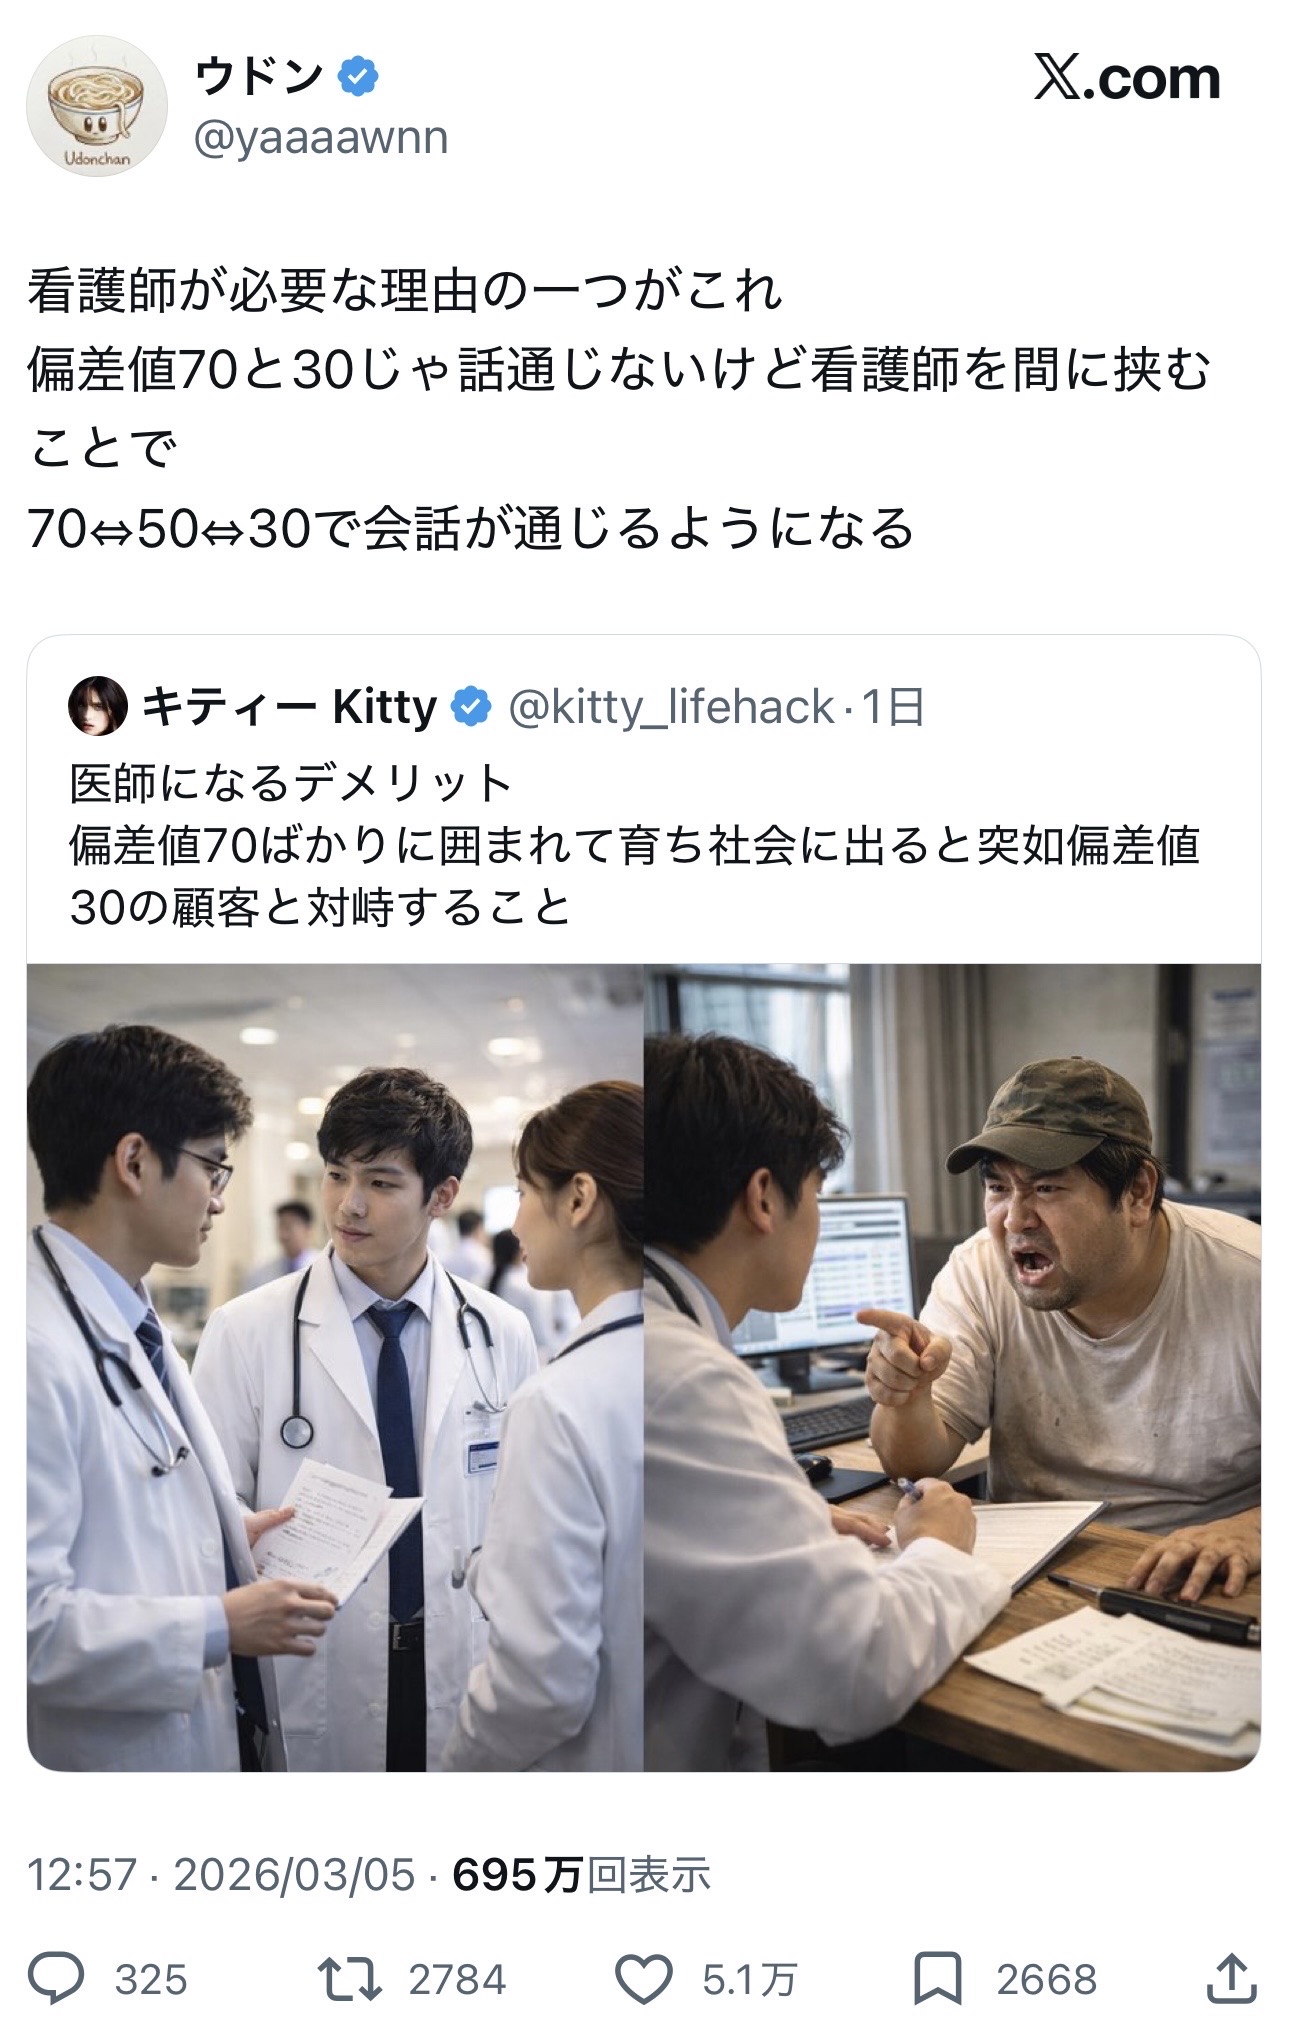Image resolution: width=1289 pixels, height=2025 pixels.
Task: Tap the repost arrows icon
Action: coord(349,1979)
